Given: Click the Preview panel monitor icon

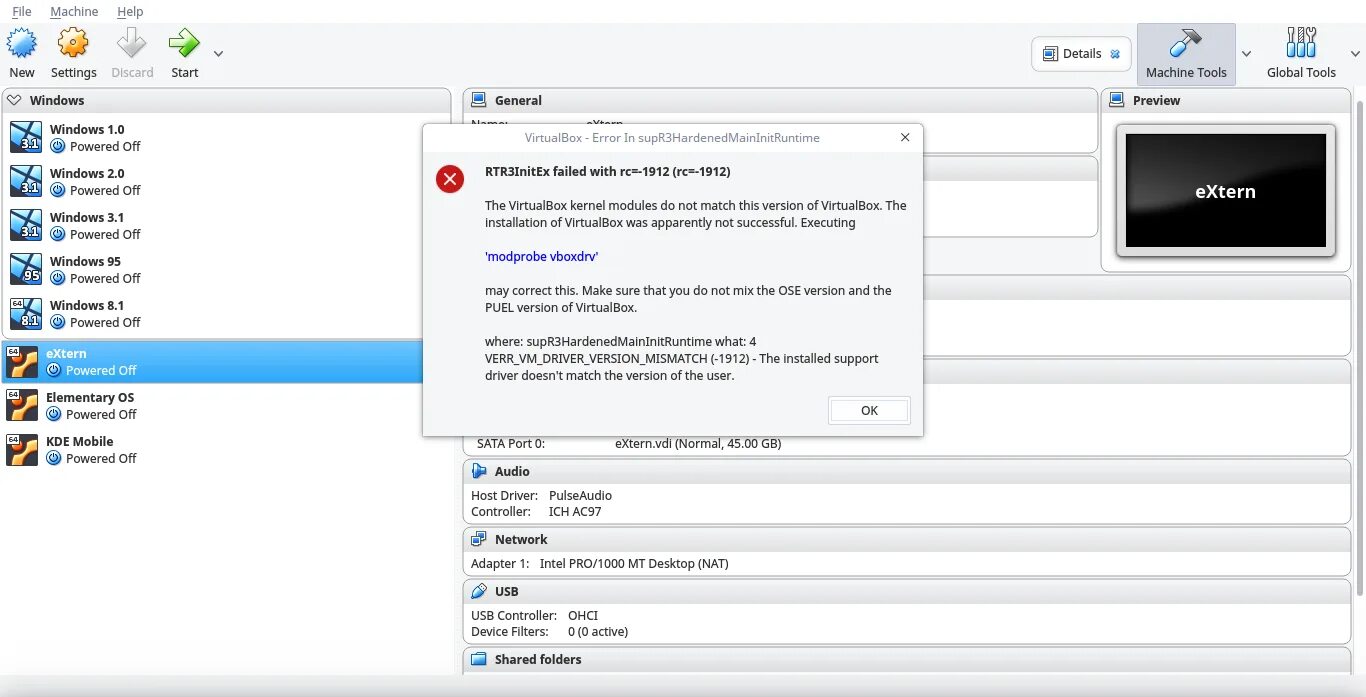Looking at the screenshot, I should pyautogui.click(x=1117, y=100).
